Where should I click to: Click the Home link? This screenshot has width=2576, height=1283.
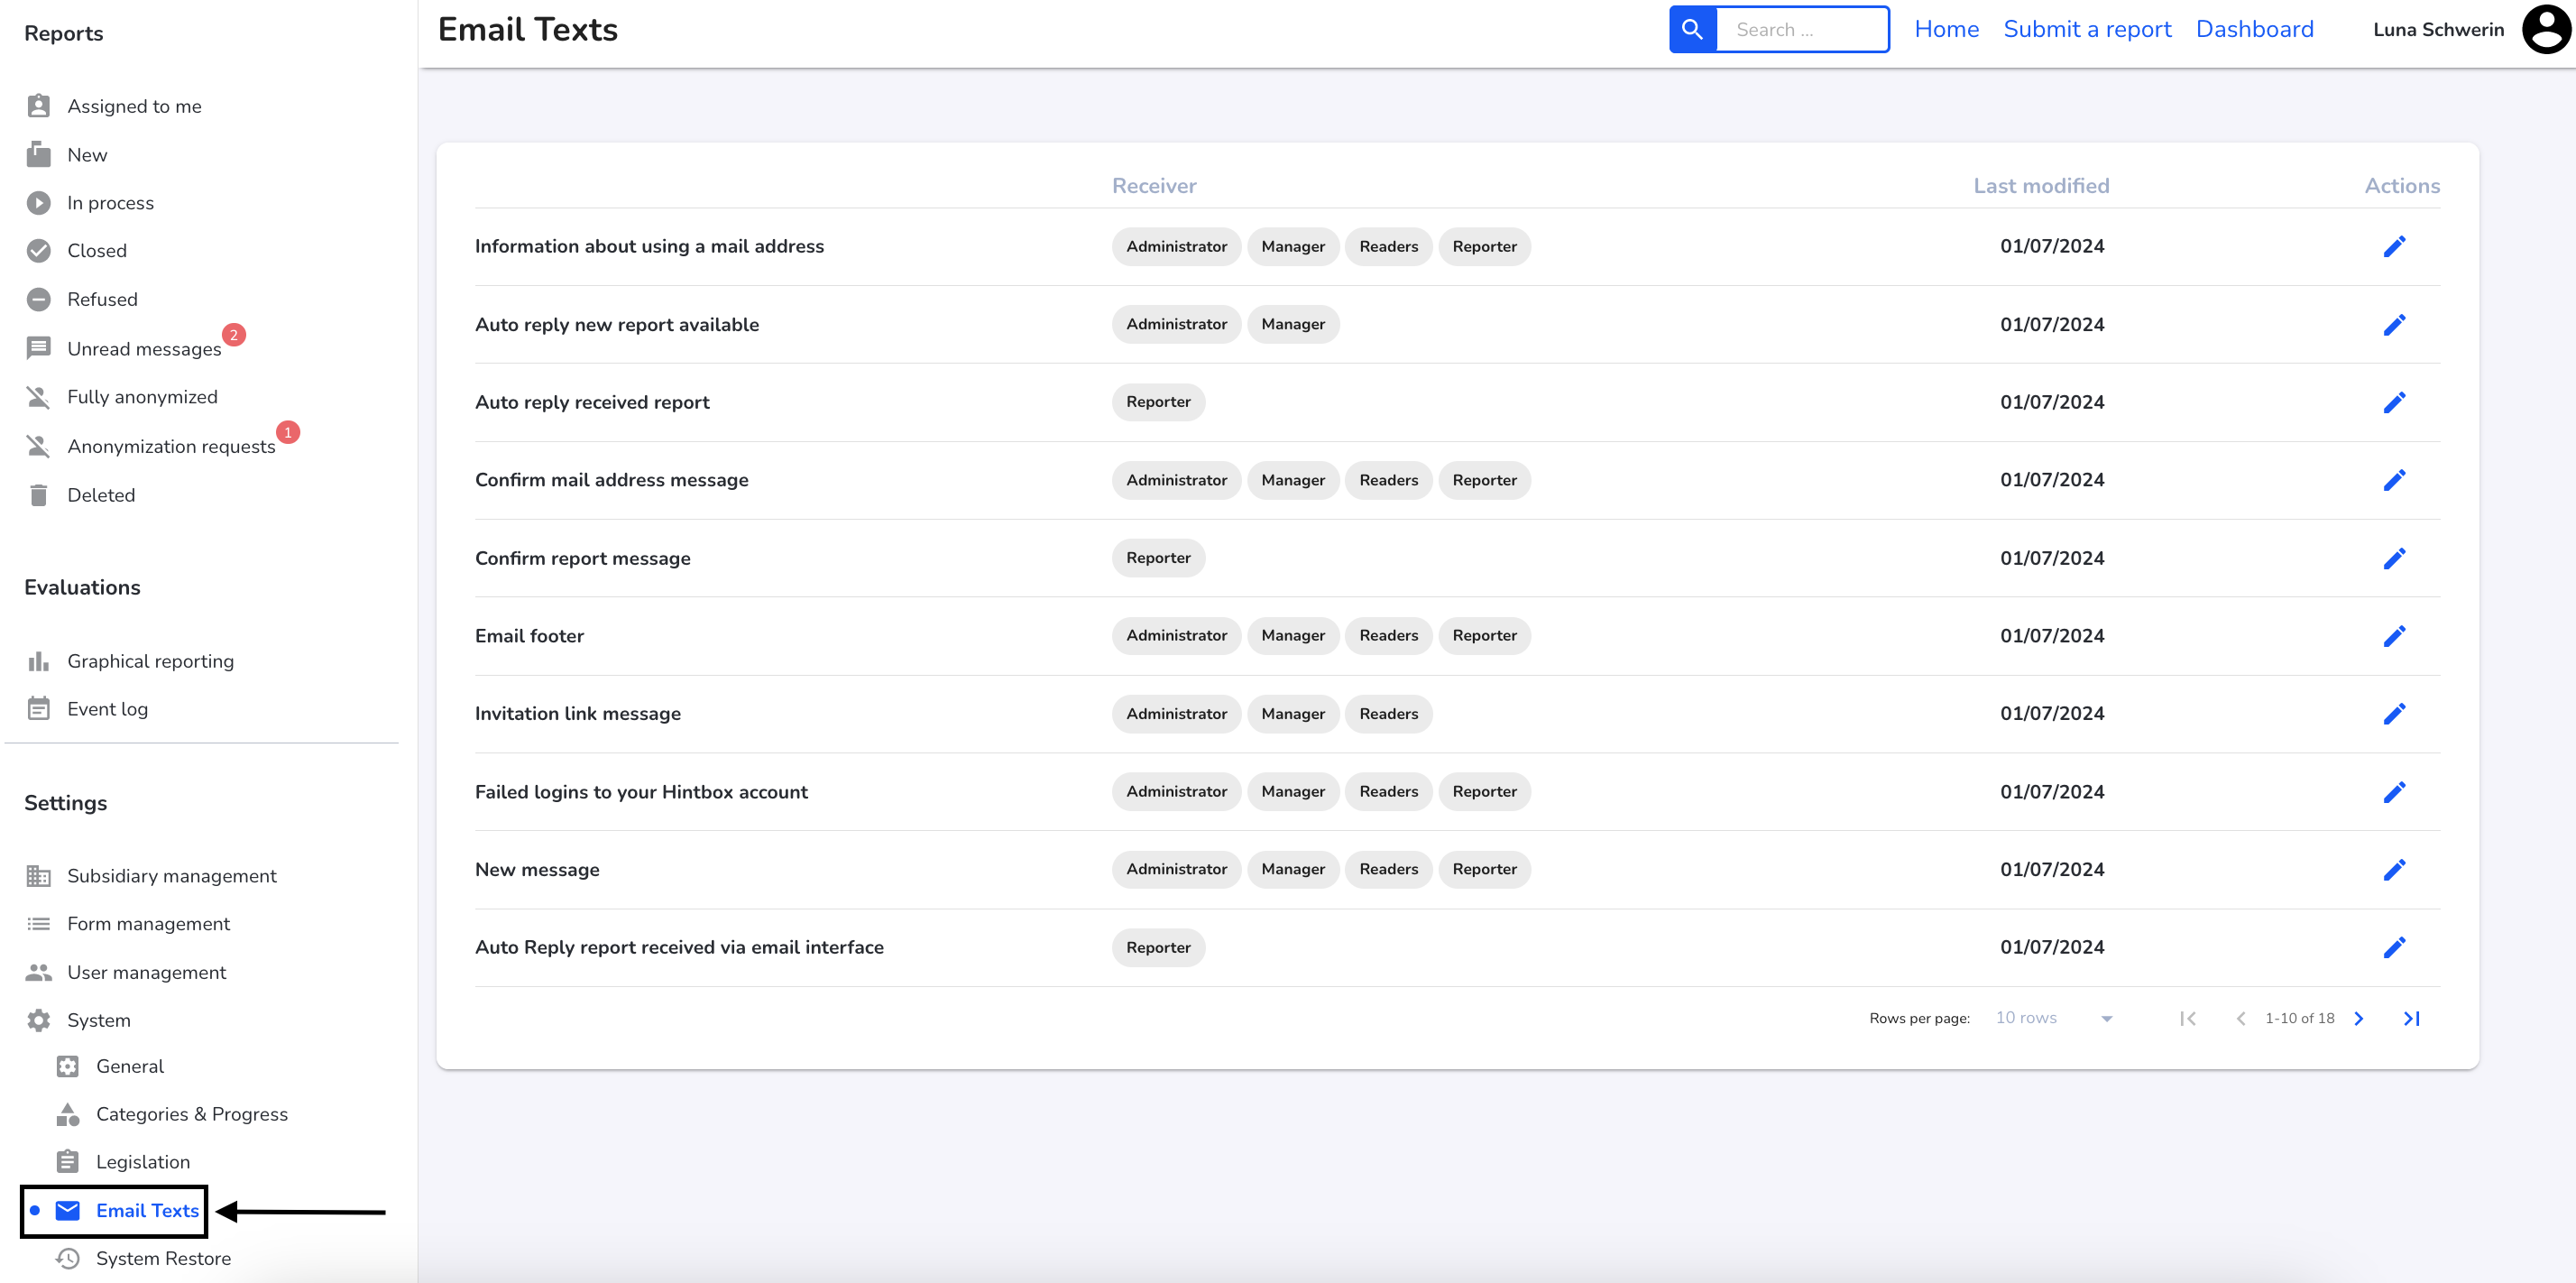click(x=1946, y=29)
